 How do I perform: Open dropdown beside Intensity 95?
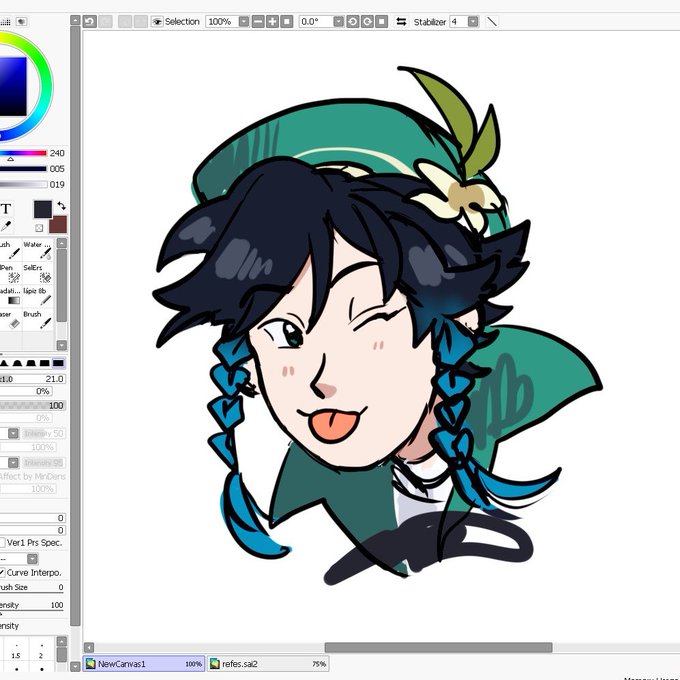click(x=13, y=463)
